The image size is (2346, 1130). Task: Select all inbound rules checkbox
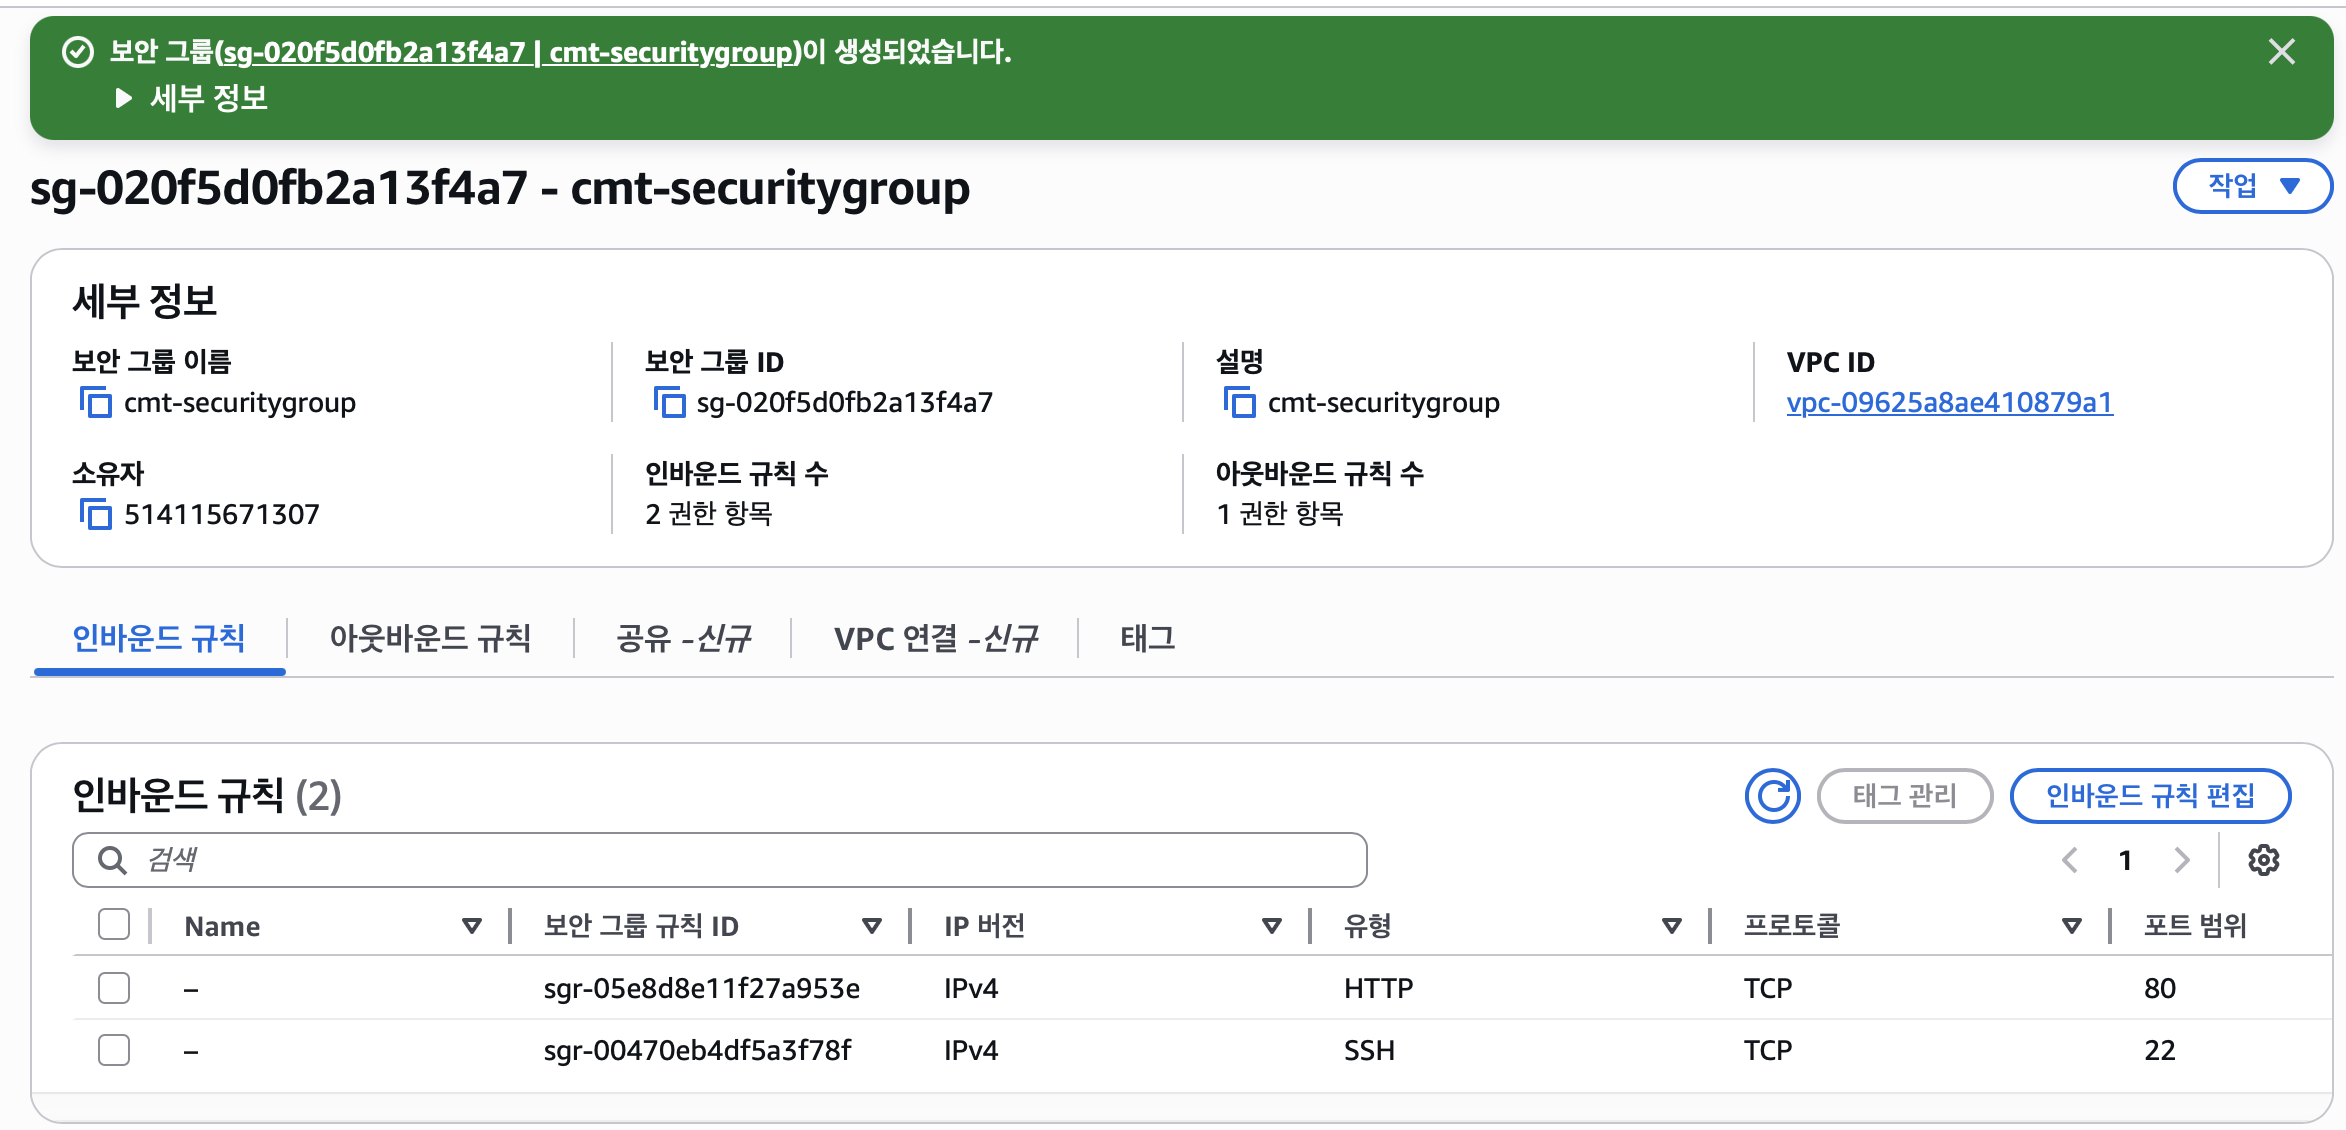pos(114,925)
